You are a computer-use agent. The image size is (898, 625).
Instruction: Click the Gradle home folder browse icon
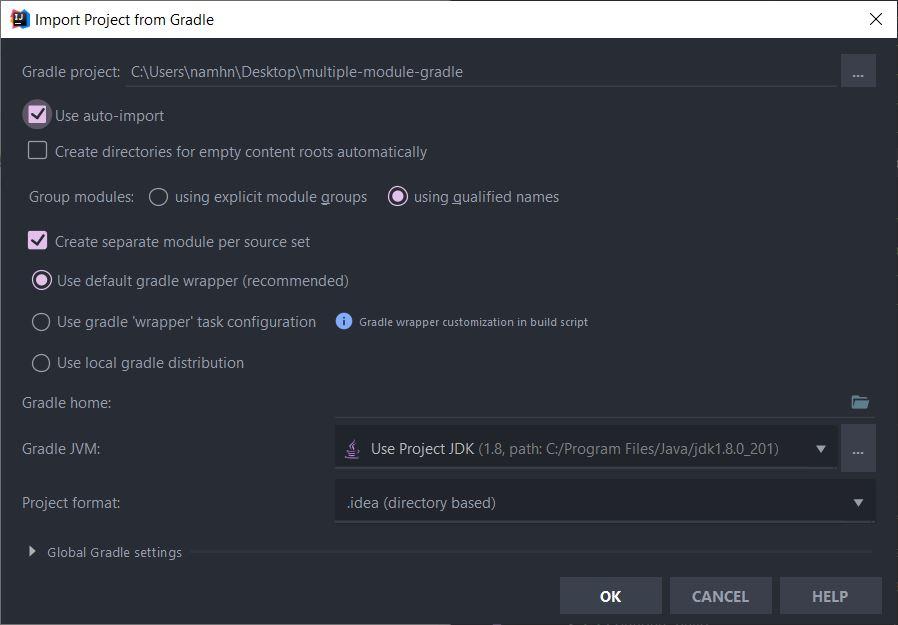pos(860,402)
